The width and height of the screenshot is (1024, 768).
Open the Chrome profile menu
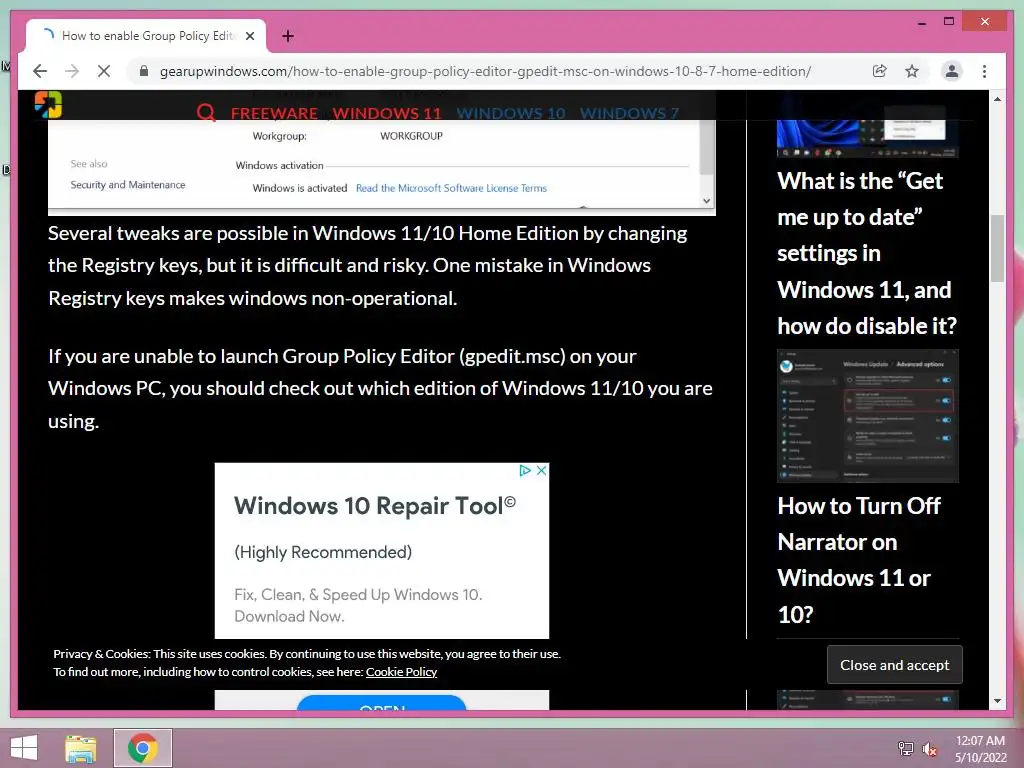tap(952, 71)
